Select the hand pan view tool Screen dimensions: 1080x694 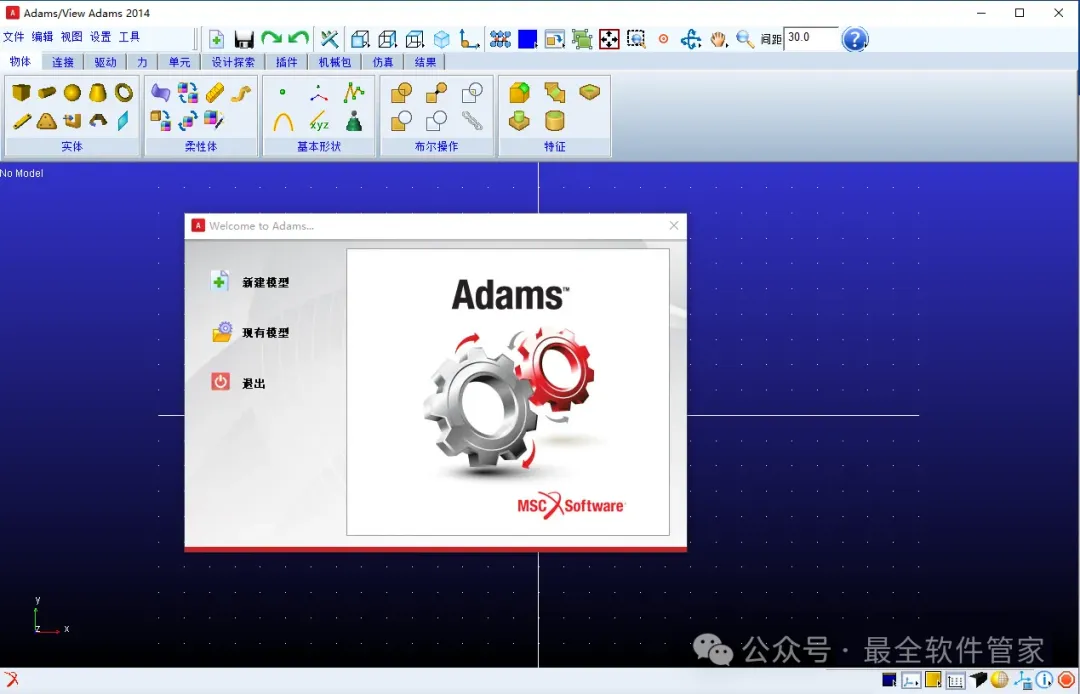point(718,39)
